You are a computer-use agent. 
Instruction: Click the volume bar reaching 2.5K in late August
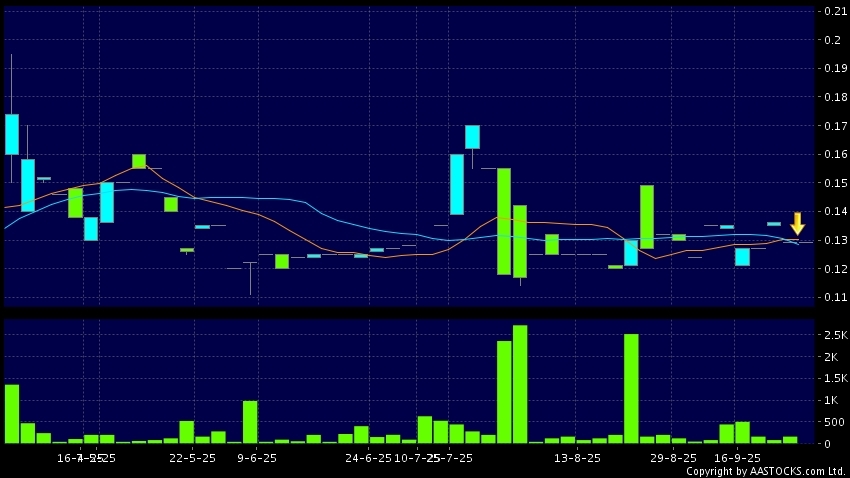click(631, 388)
